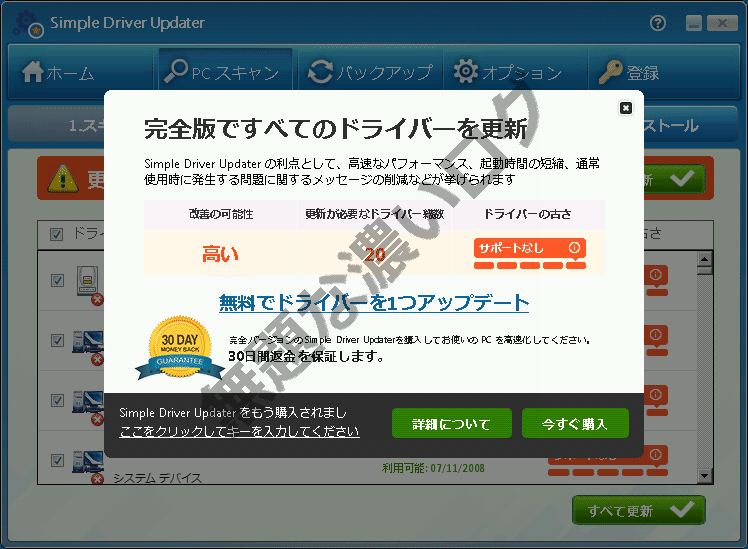Viewport: 748px width, 549px height.
Task: Uncheck the first driver row checkbox
Action: click(57, 280)
